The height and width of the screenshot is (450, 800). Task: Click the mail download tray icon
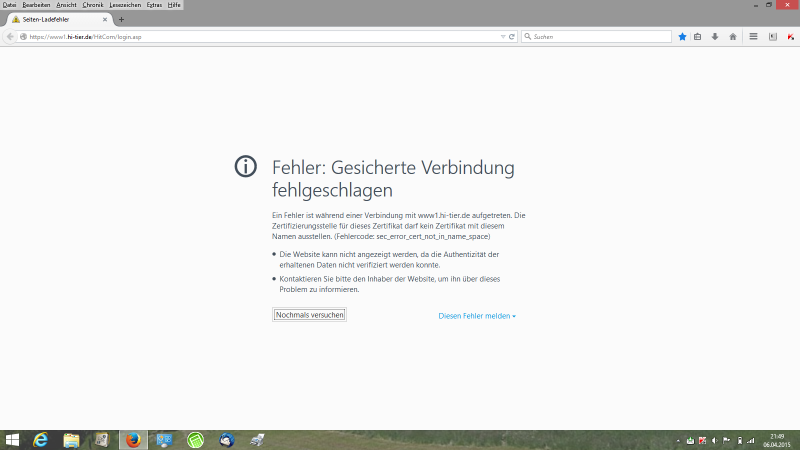[690, 440]
